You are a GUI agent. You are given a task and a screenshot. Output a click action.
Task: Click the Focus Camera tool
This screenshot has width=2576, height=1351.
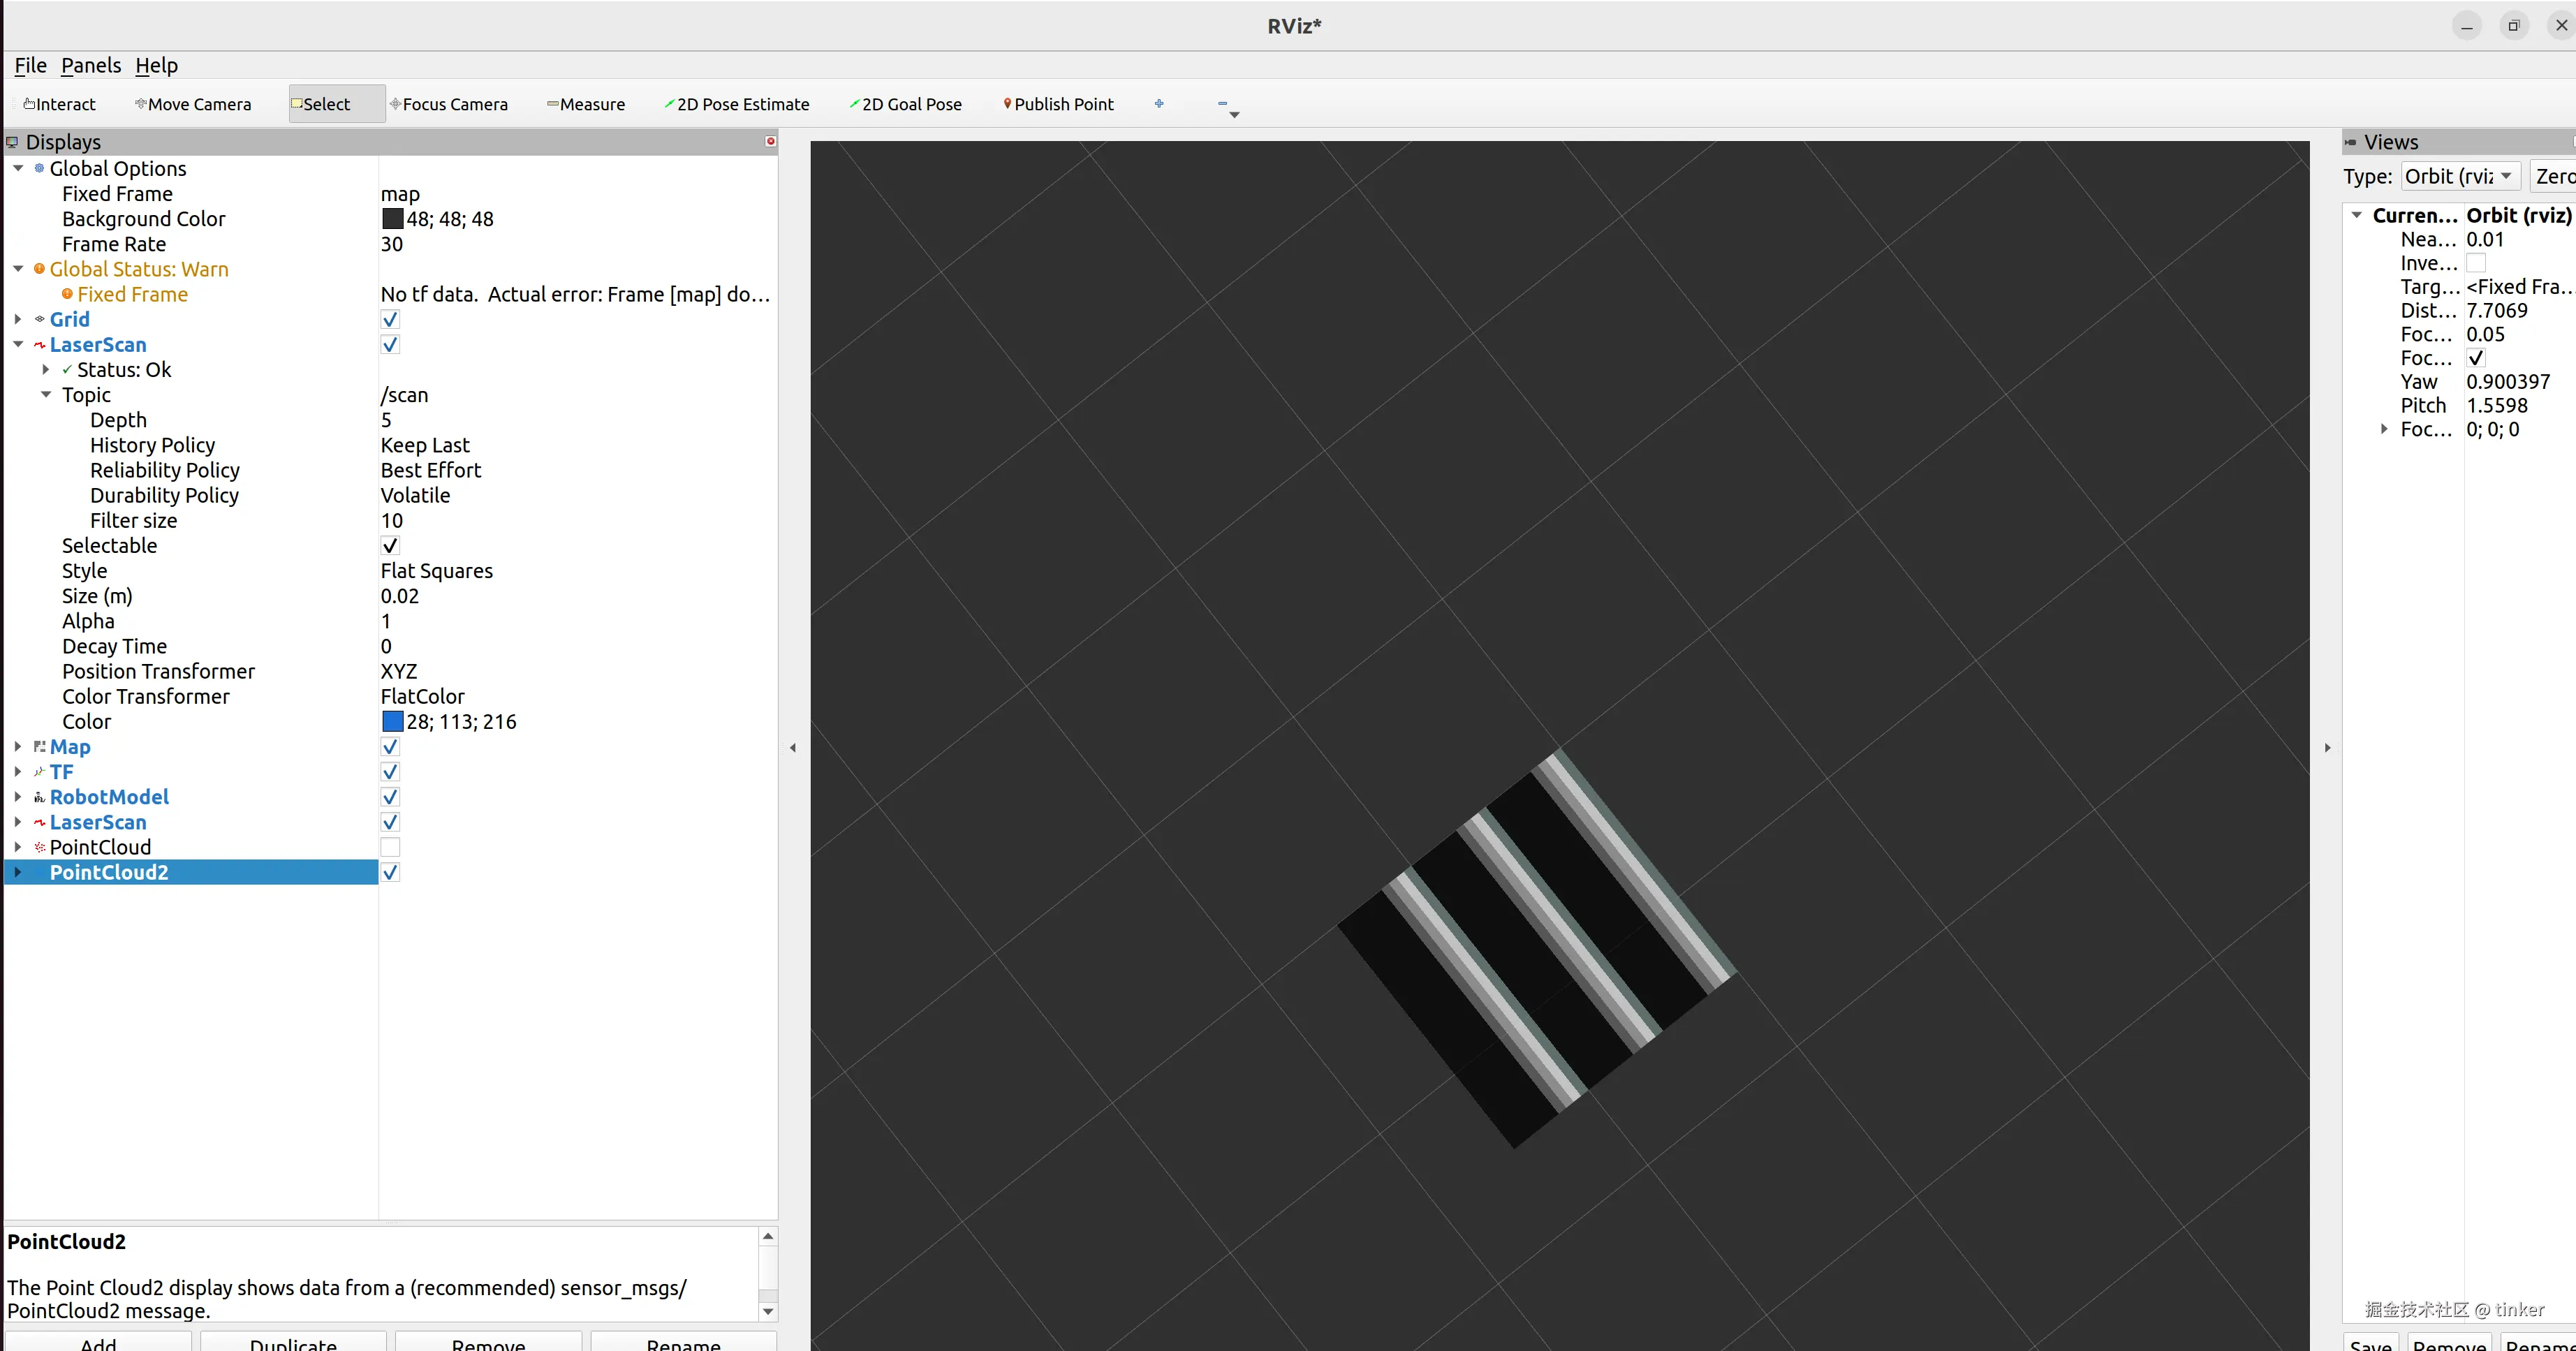pos(449,104)
